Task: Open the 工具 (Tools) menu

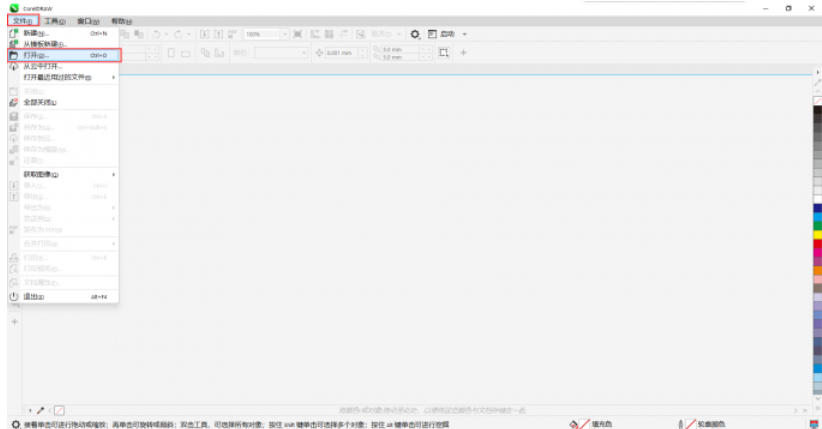Action: pos(55,21)
